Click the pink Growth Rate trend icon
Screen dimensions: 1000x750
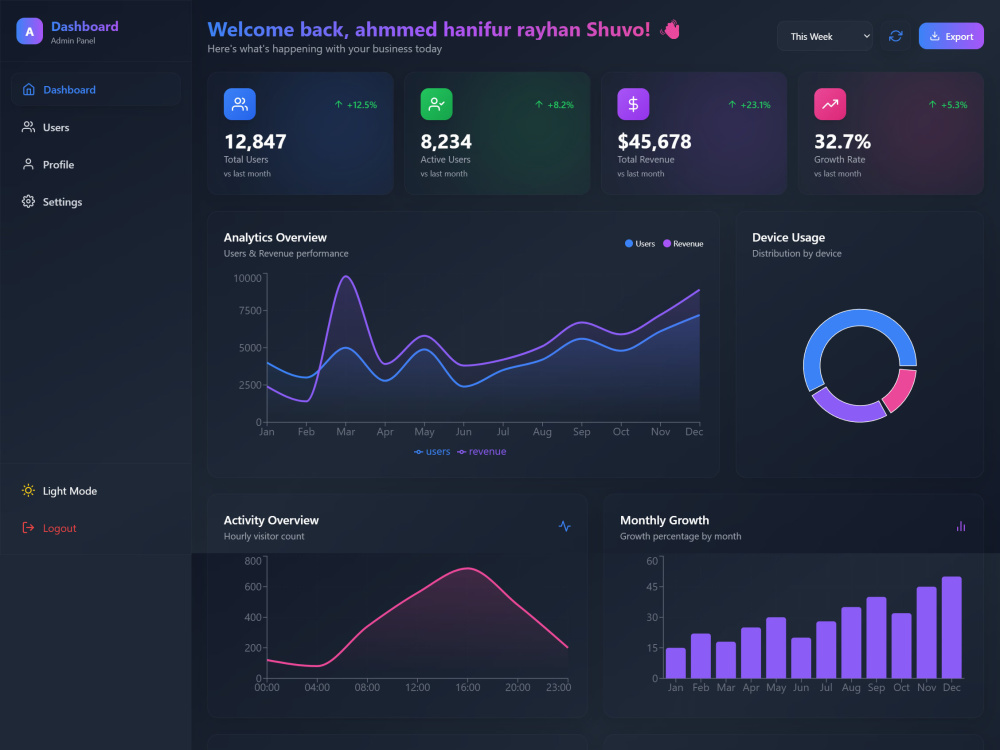click(x=830, y=104)
